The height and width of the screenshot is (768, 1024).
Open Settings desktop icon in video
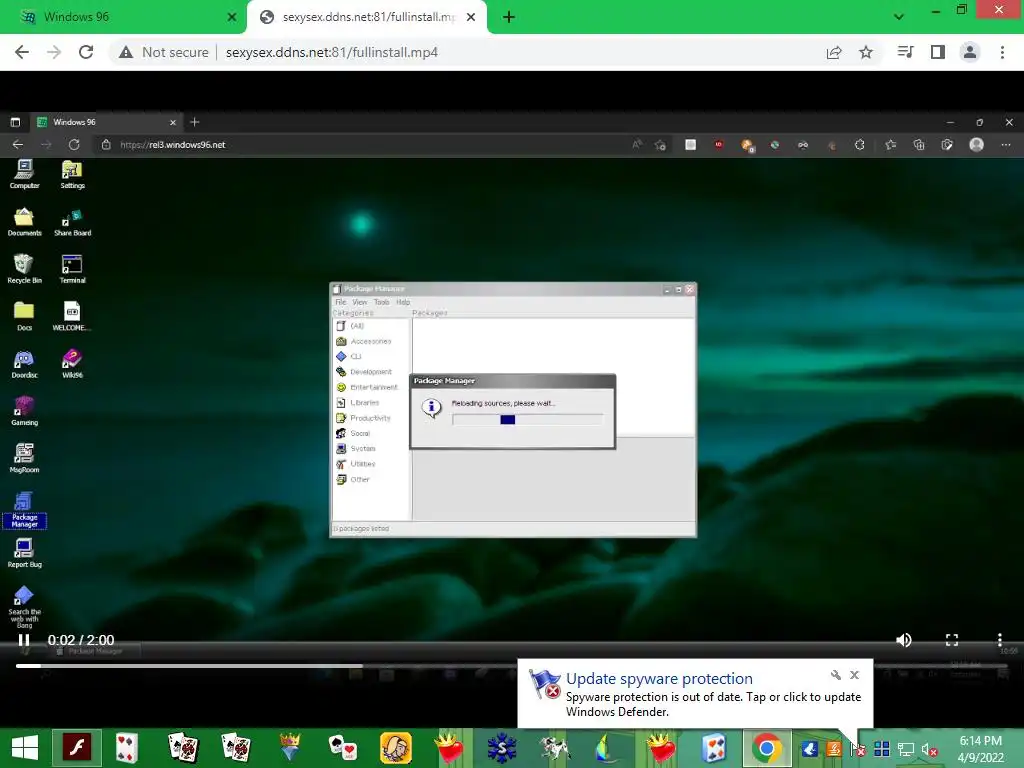pyautogui.click(x=72, y=174)
